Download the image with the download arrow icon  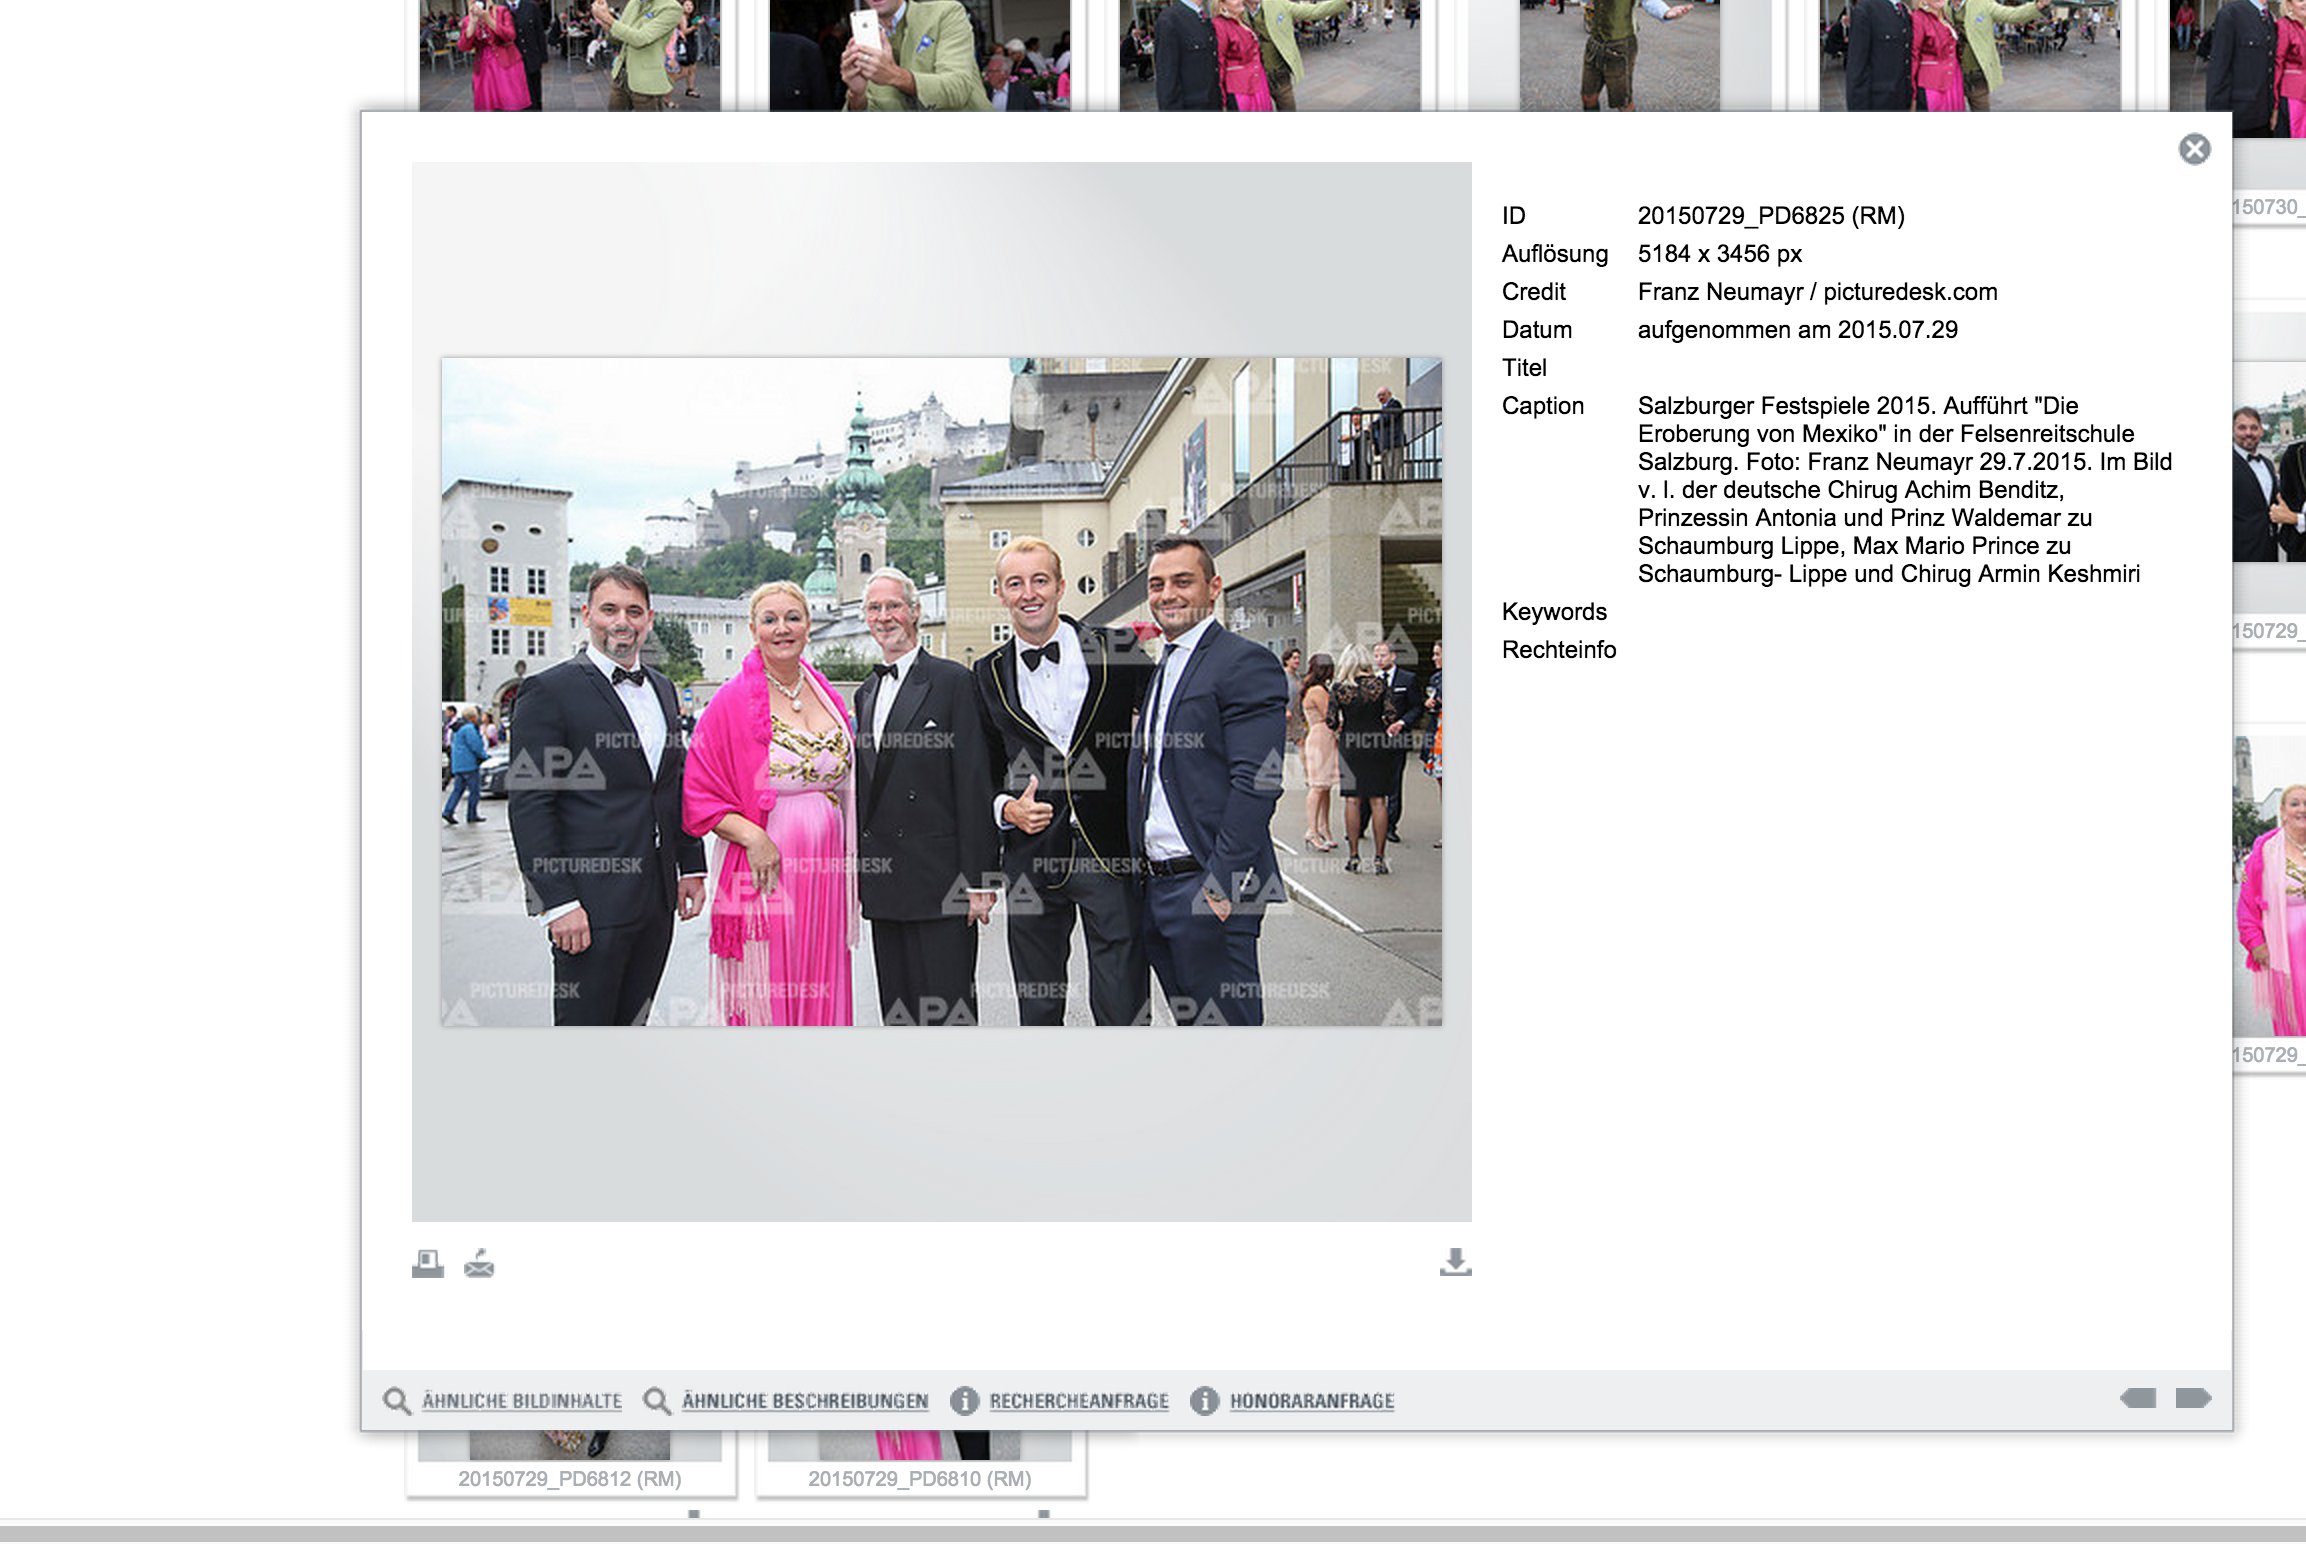click(1455, 1262)
